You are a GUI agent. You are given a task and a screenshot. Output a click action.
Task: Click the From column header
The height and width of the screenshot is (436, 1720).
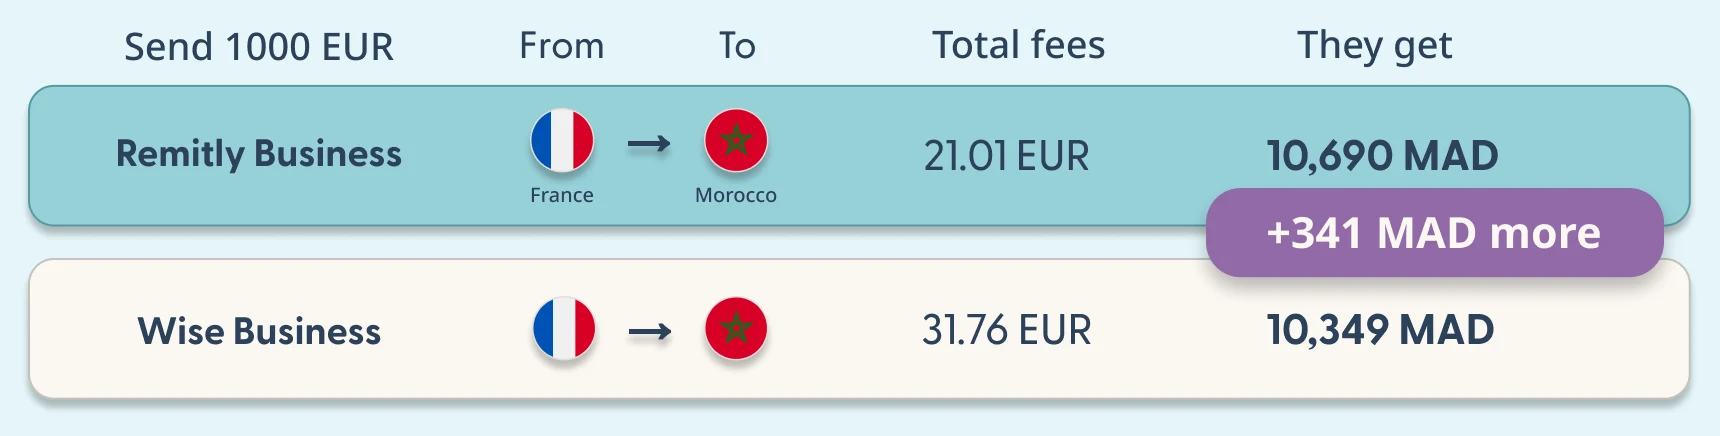(562, 46)
